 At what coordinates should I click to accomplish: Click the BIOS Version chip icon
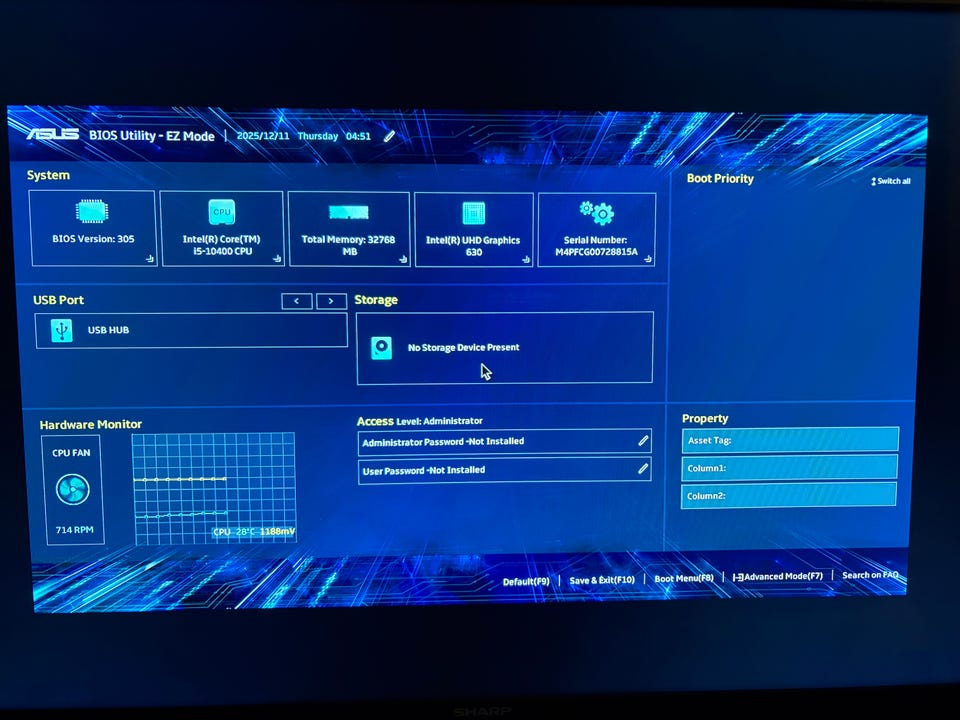pyautogui.click(x=92, y=211)
